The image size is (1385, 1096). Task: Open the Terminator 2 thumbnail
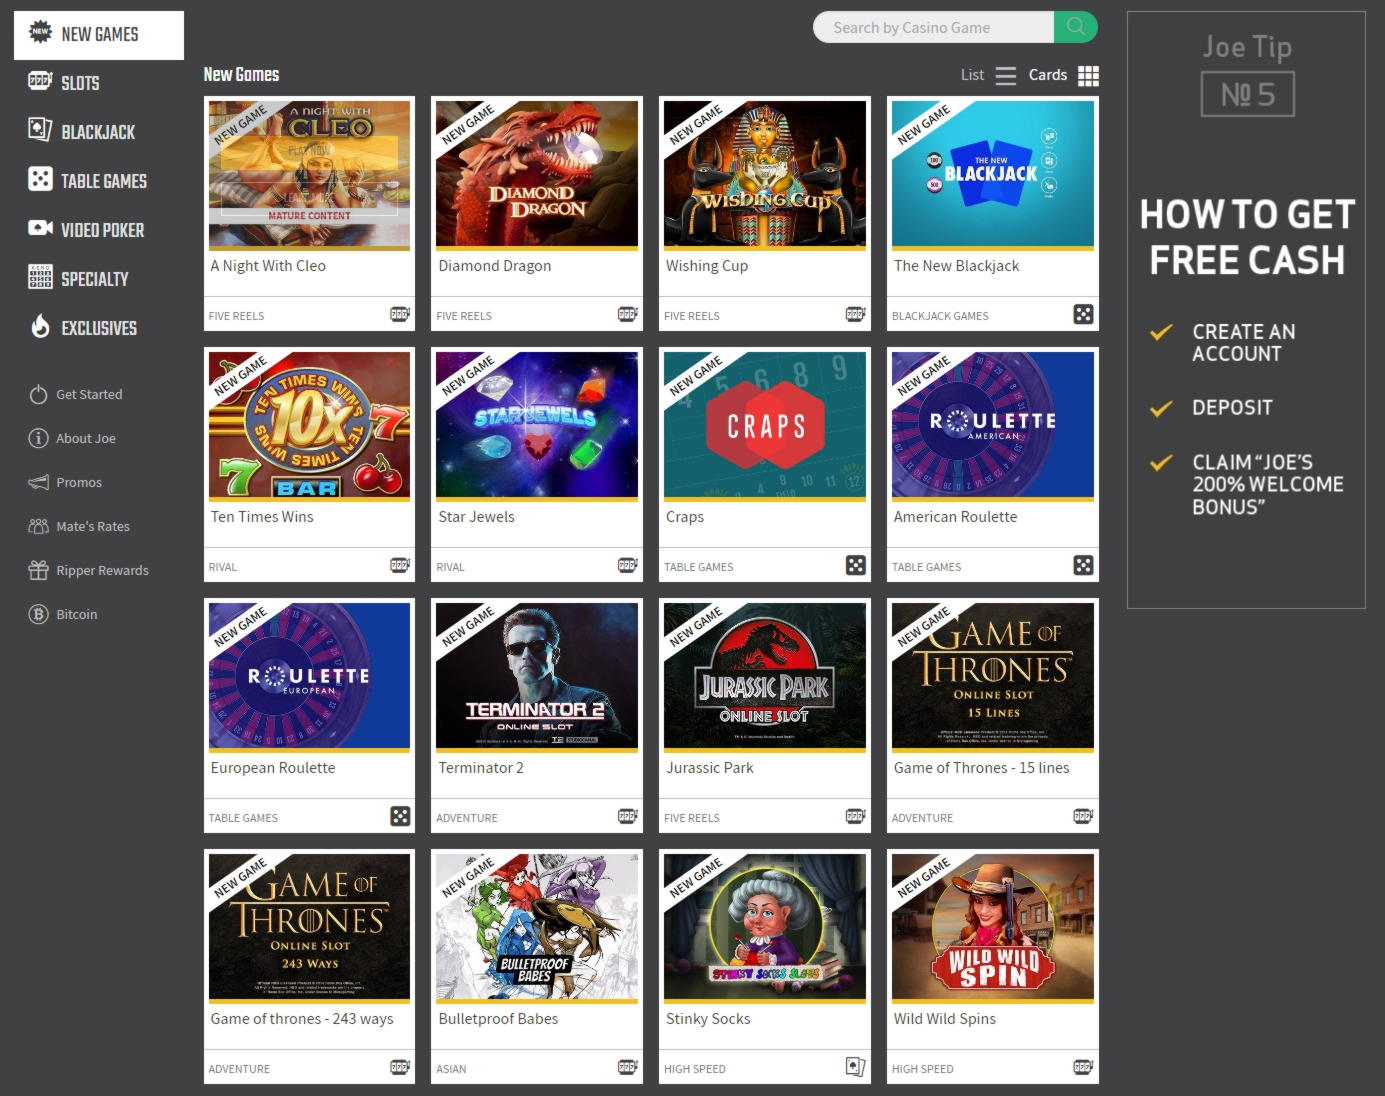click(x=537, y=676)
